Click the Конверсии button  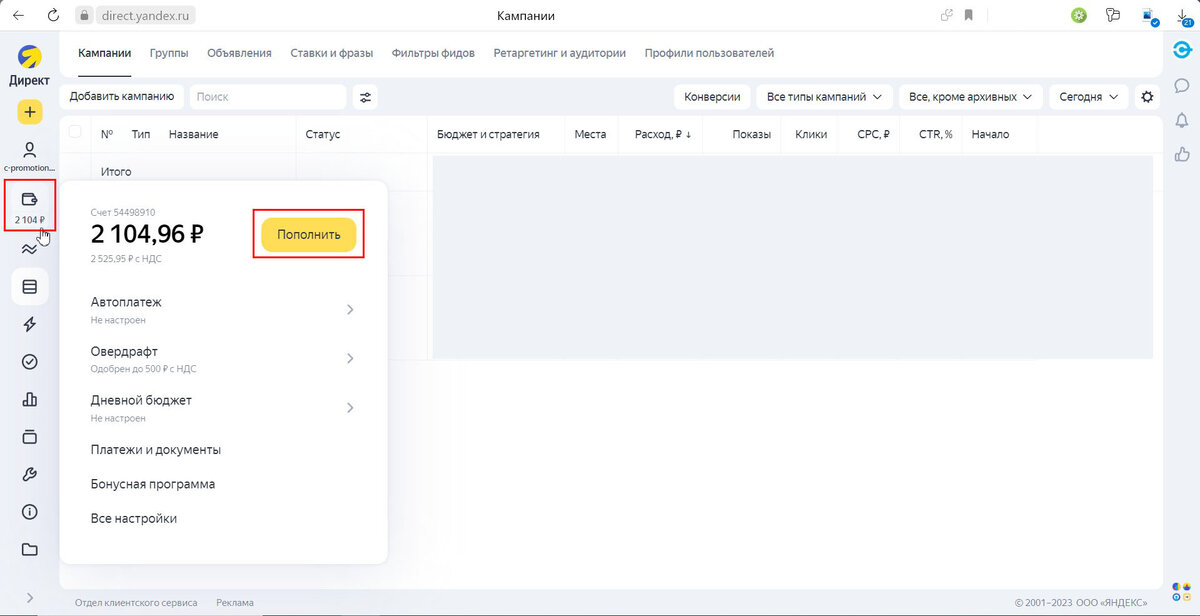[712, 97]
